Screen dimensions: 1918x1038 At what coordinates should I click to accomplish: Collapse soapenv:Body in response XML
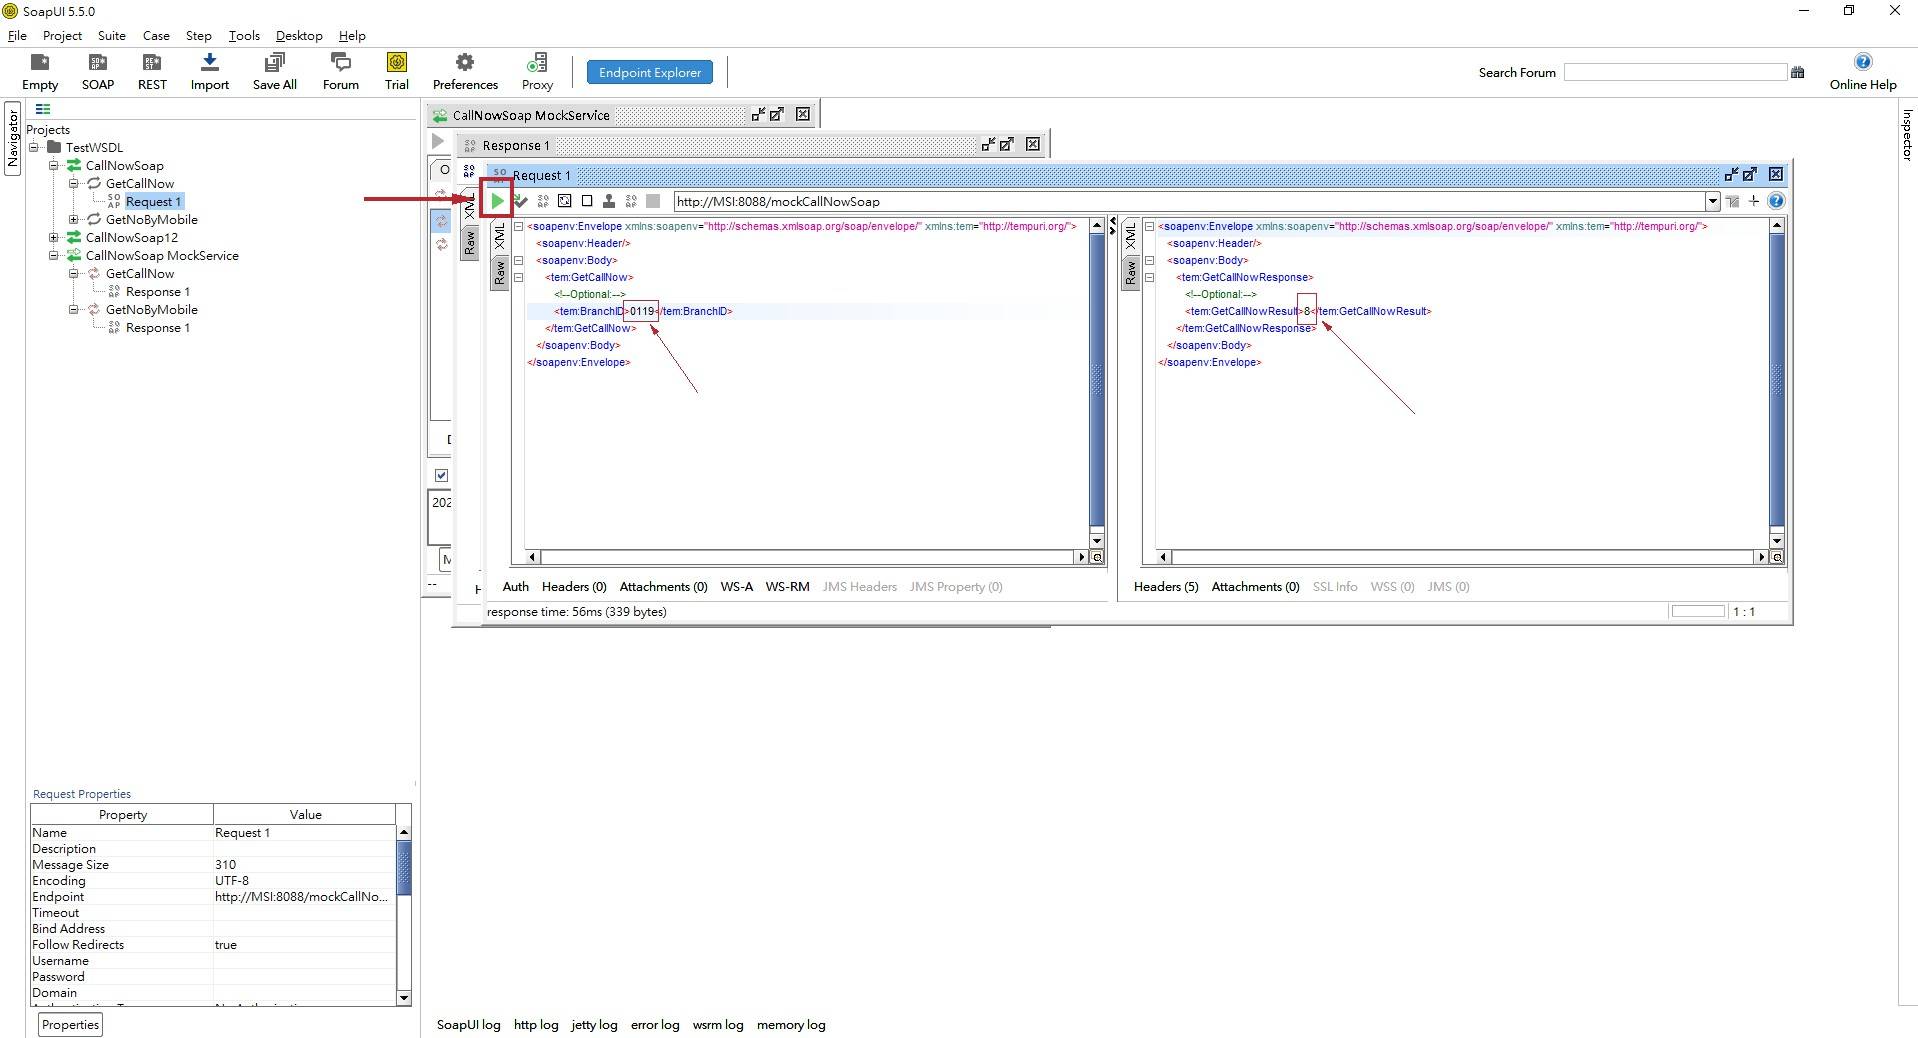[1149, 260]
